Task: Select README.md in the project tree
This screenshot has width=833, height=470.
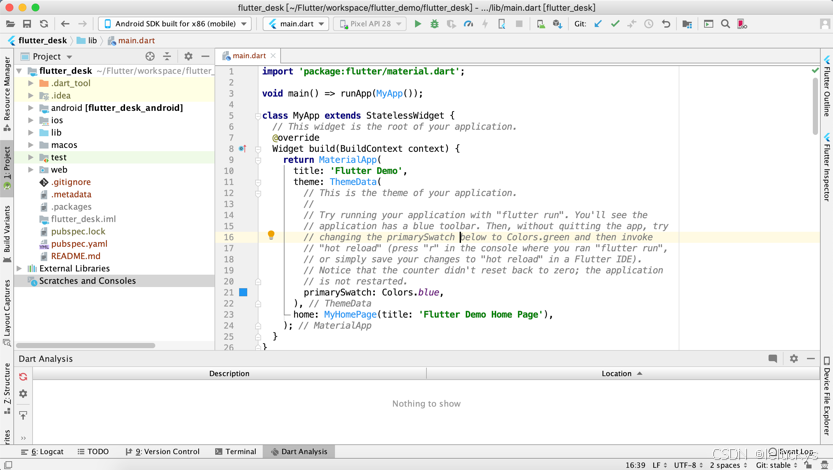Action: click(75, 256)
